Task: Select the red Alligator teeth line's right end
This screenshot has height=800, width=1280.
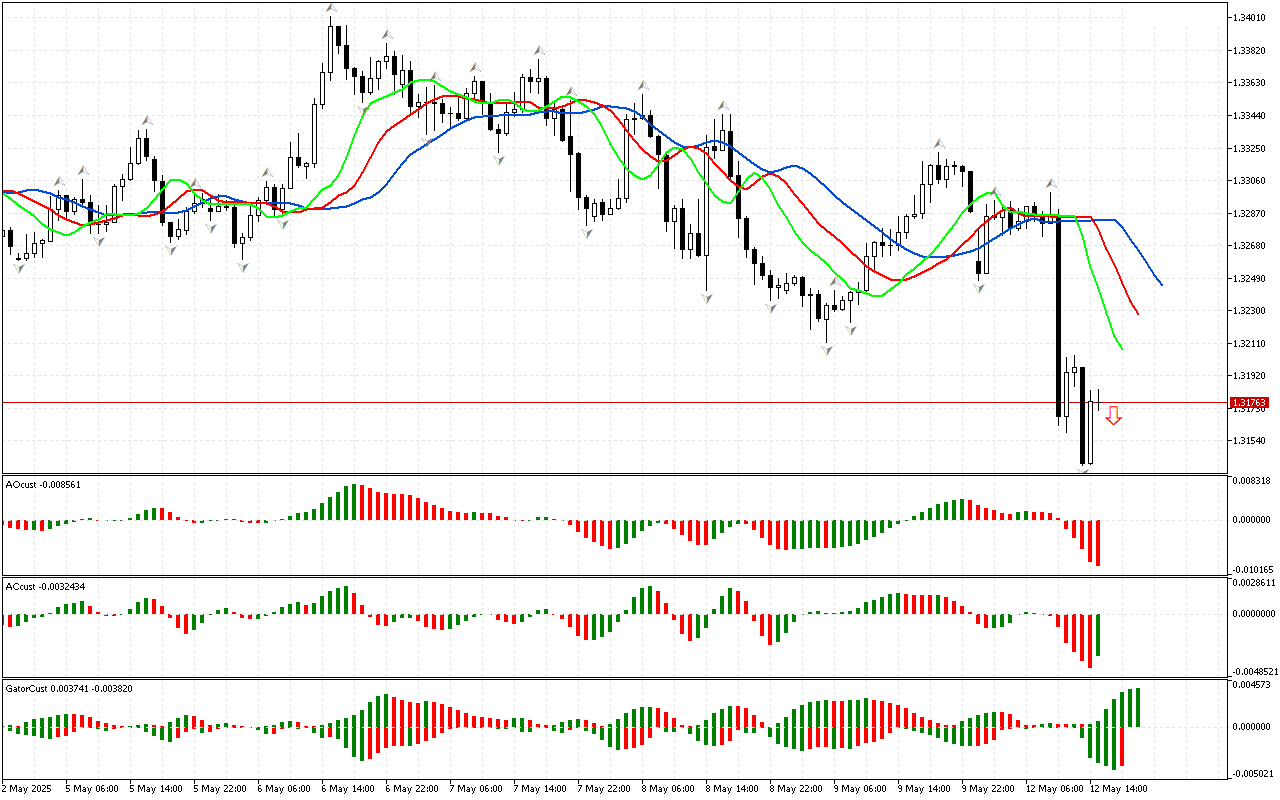Action: pos(1137,313)
